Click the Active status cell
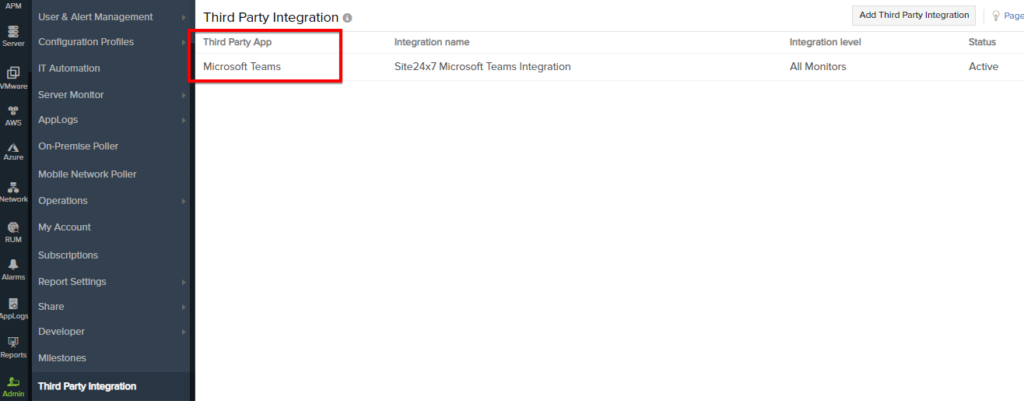This screenshot has height=401, width=1024. [983, 66]
